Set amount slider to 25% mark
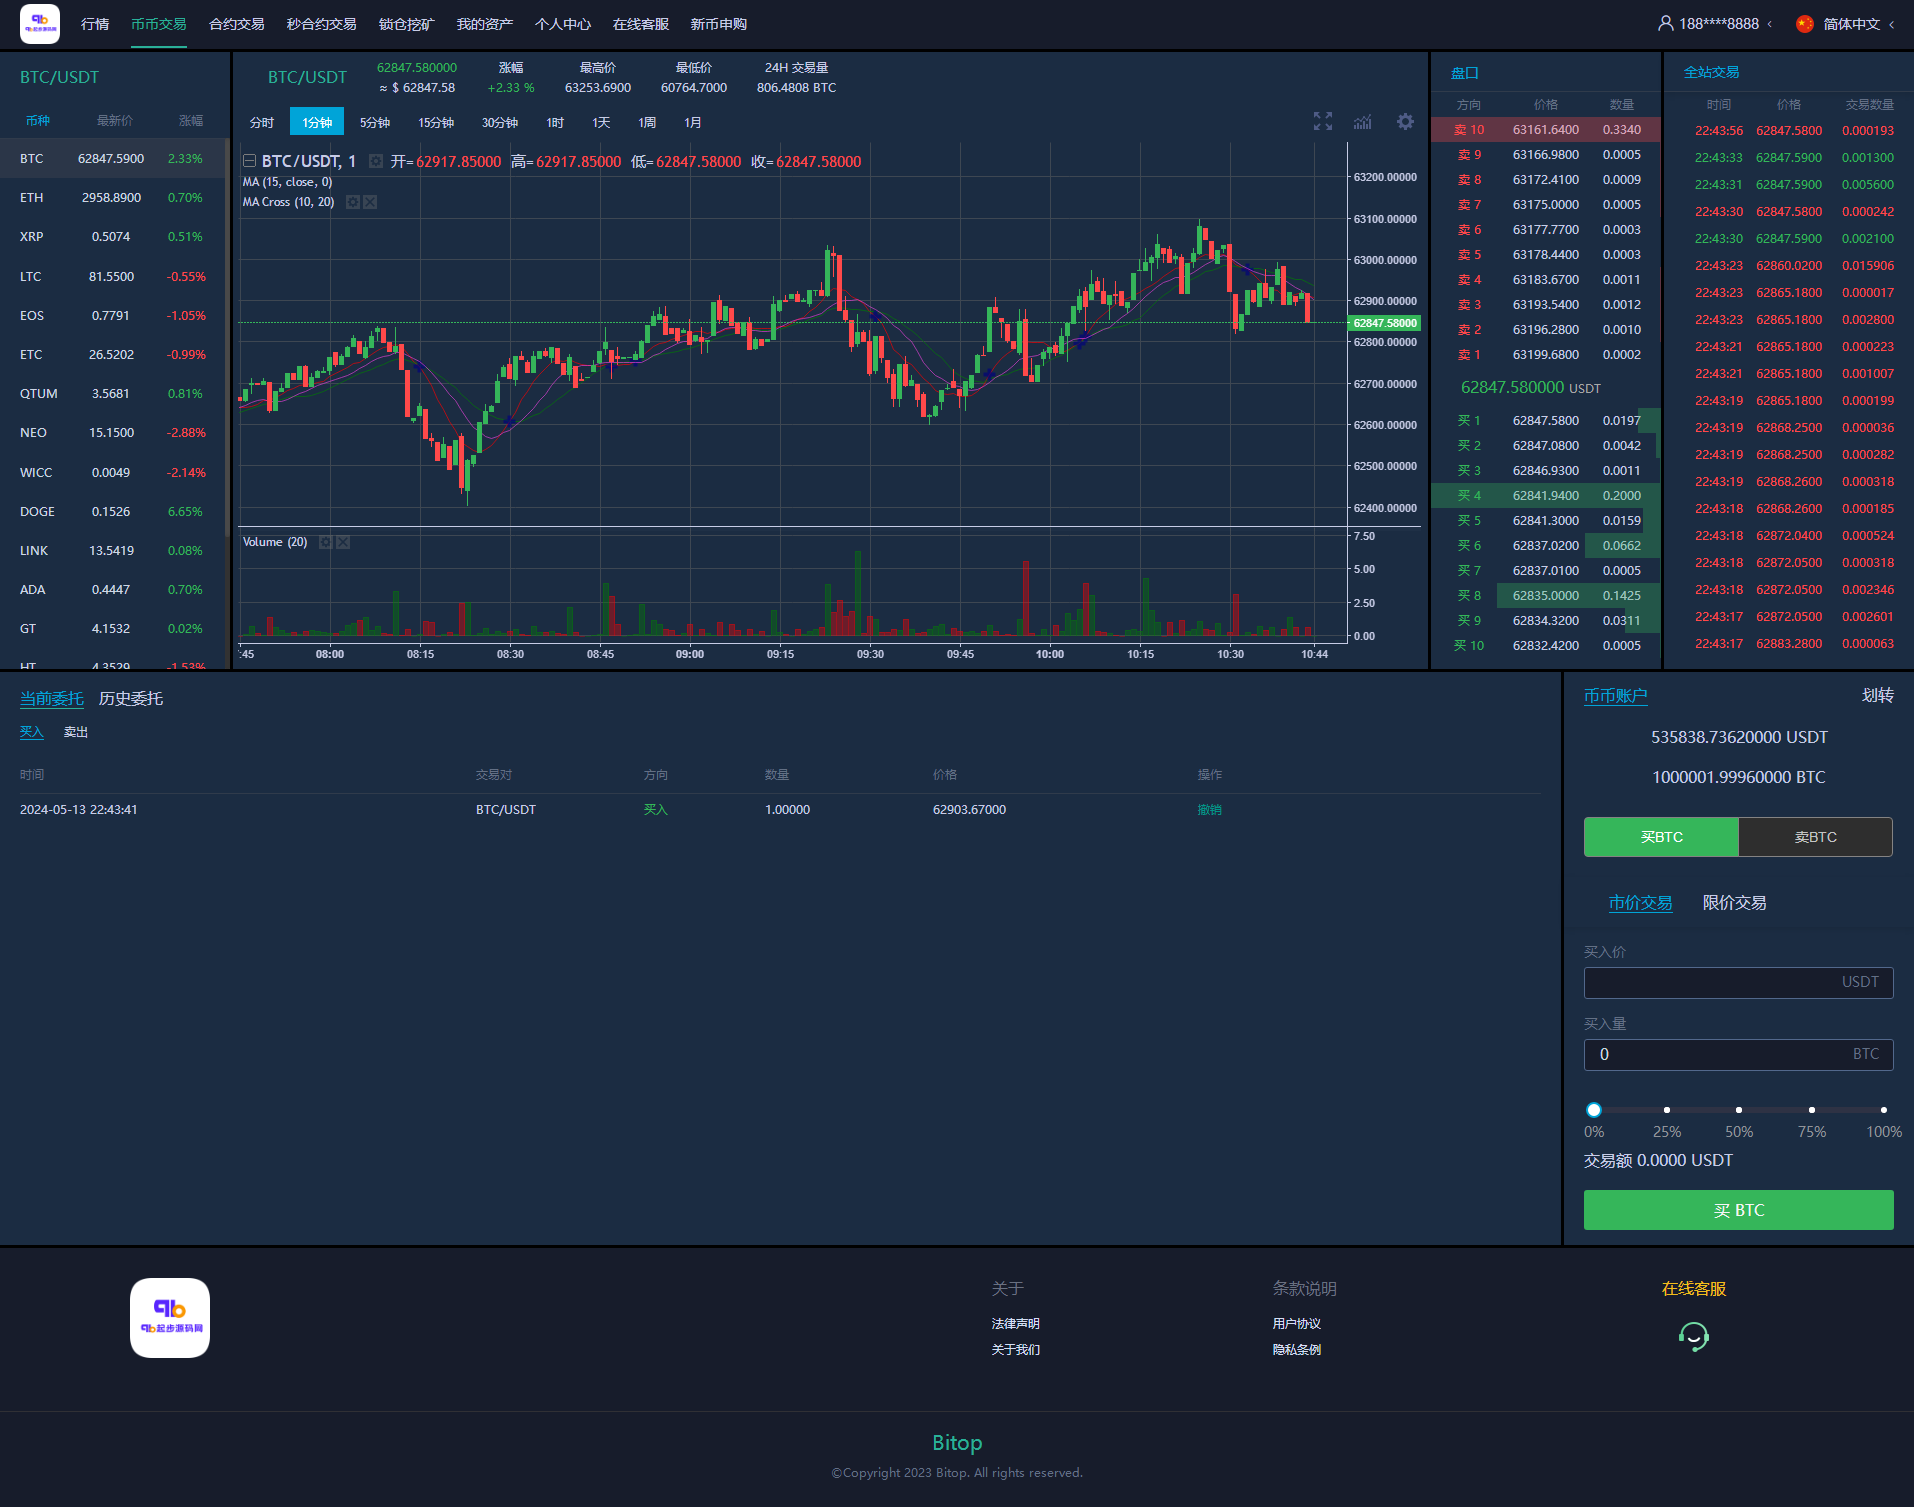The width and height of the screenshot is (1914, 1507). click(1666, 1110)
